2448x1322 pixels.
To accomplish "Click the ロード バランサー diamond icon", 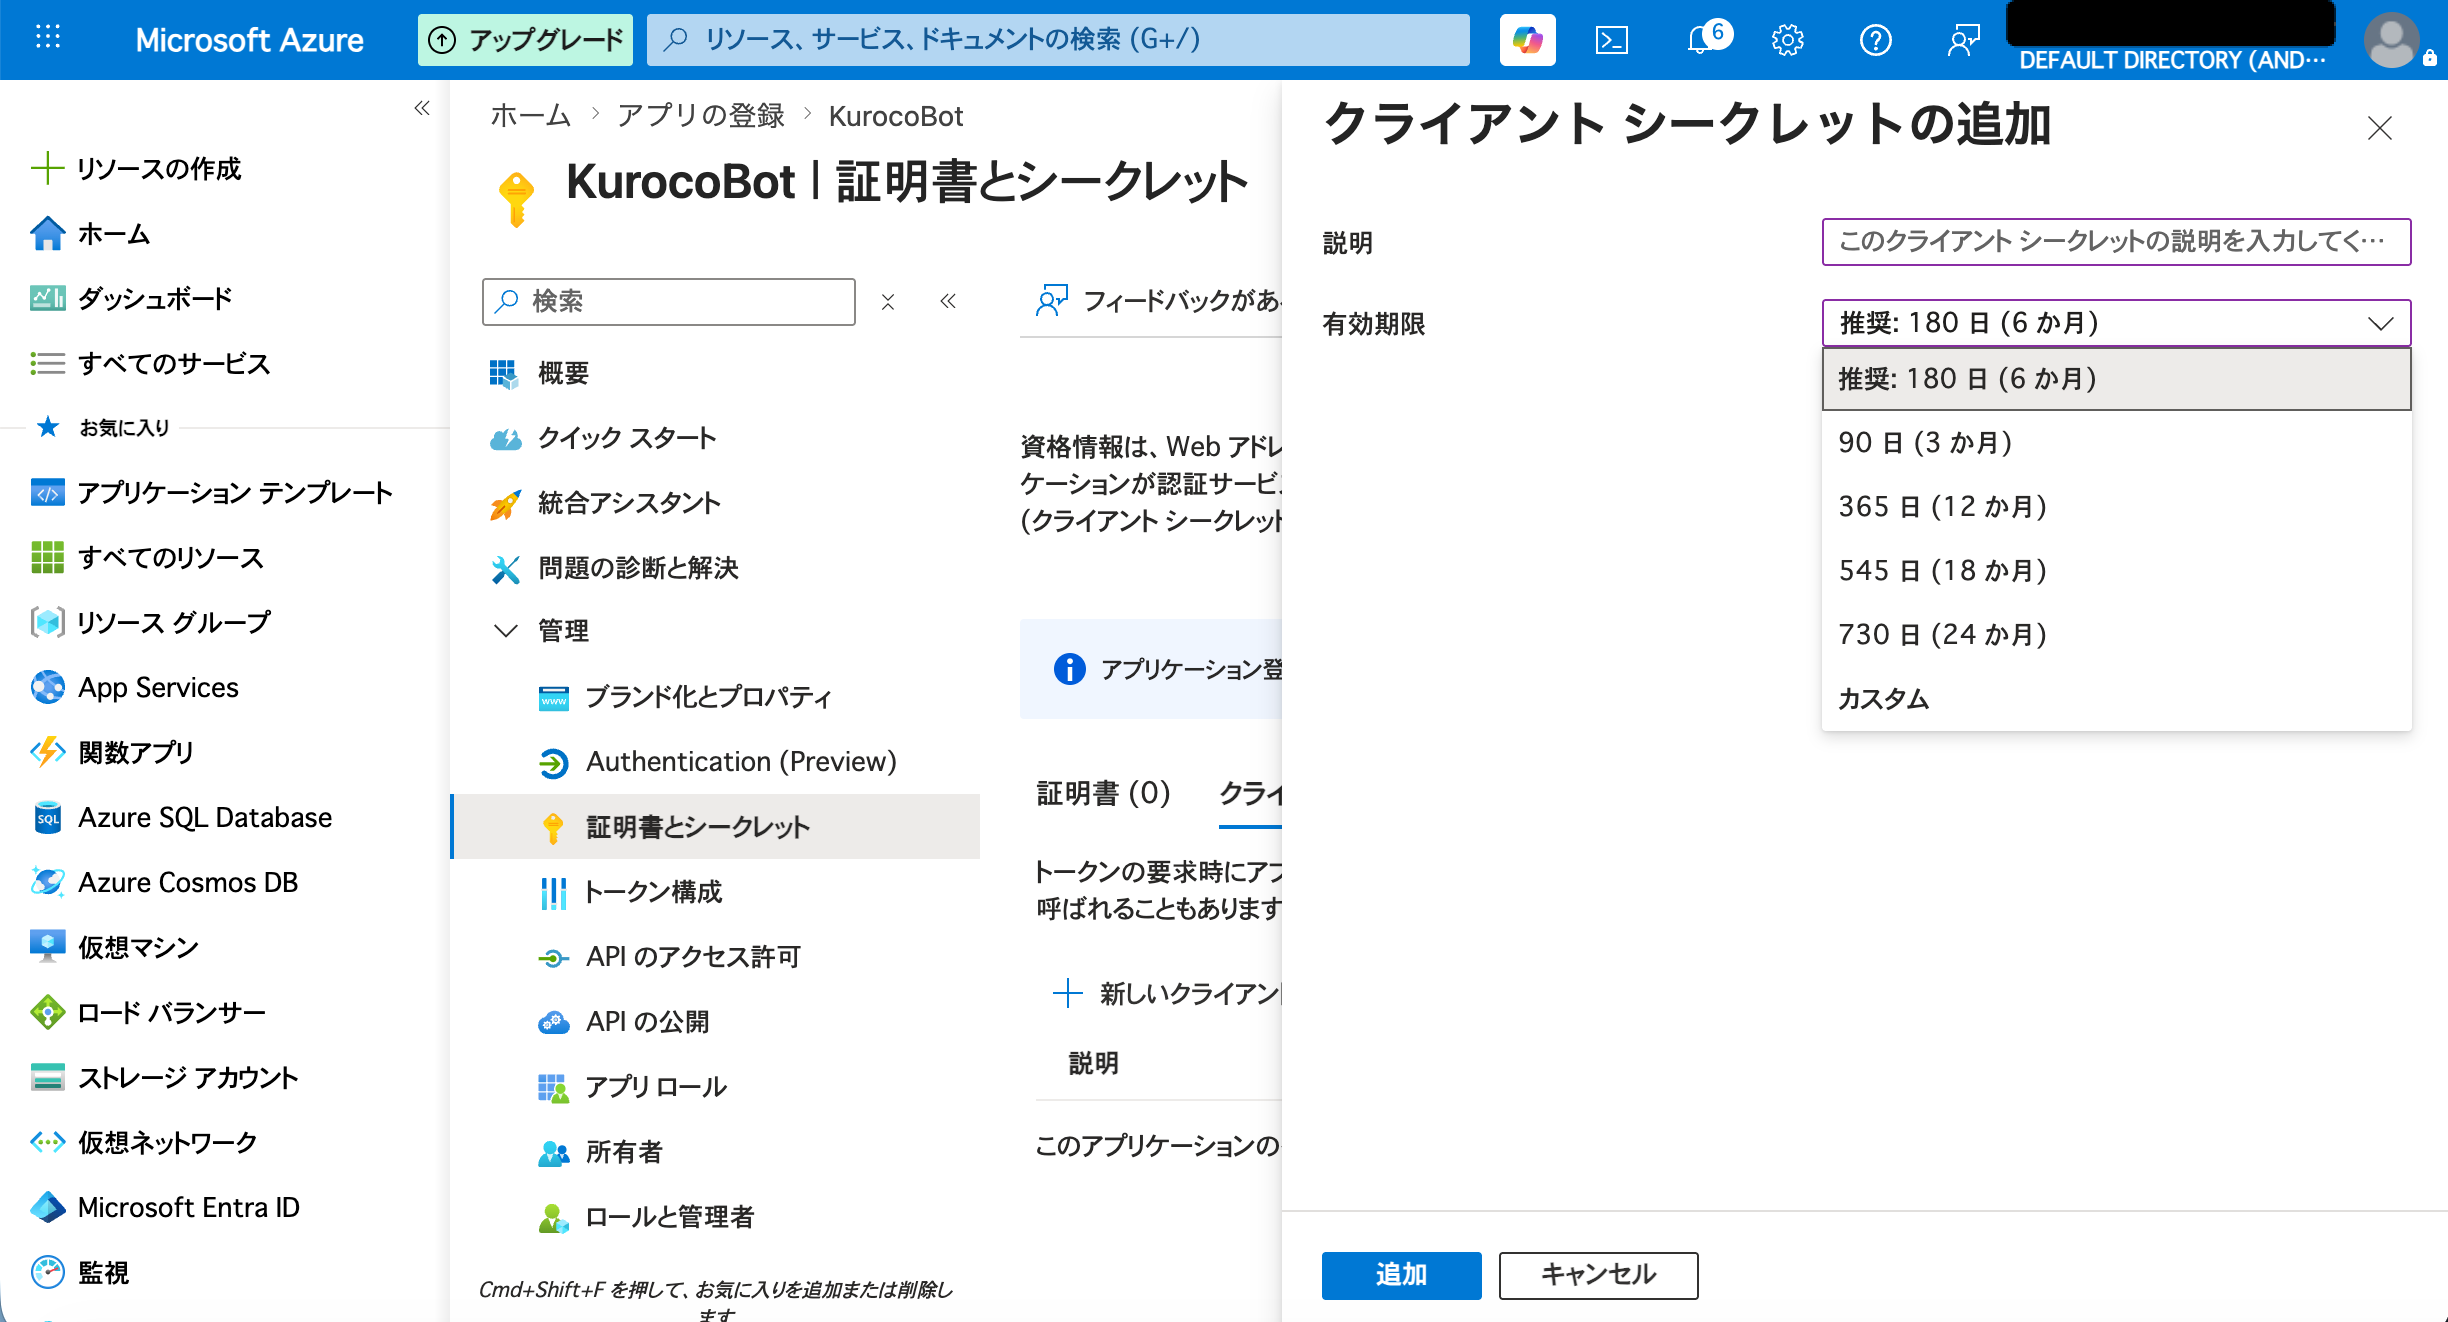I will (47, 1012).
